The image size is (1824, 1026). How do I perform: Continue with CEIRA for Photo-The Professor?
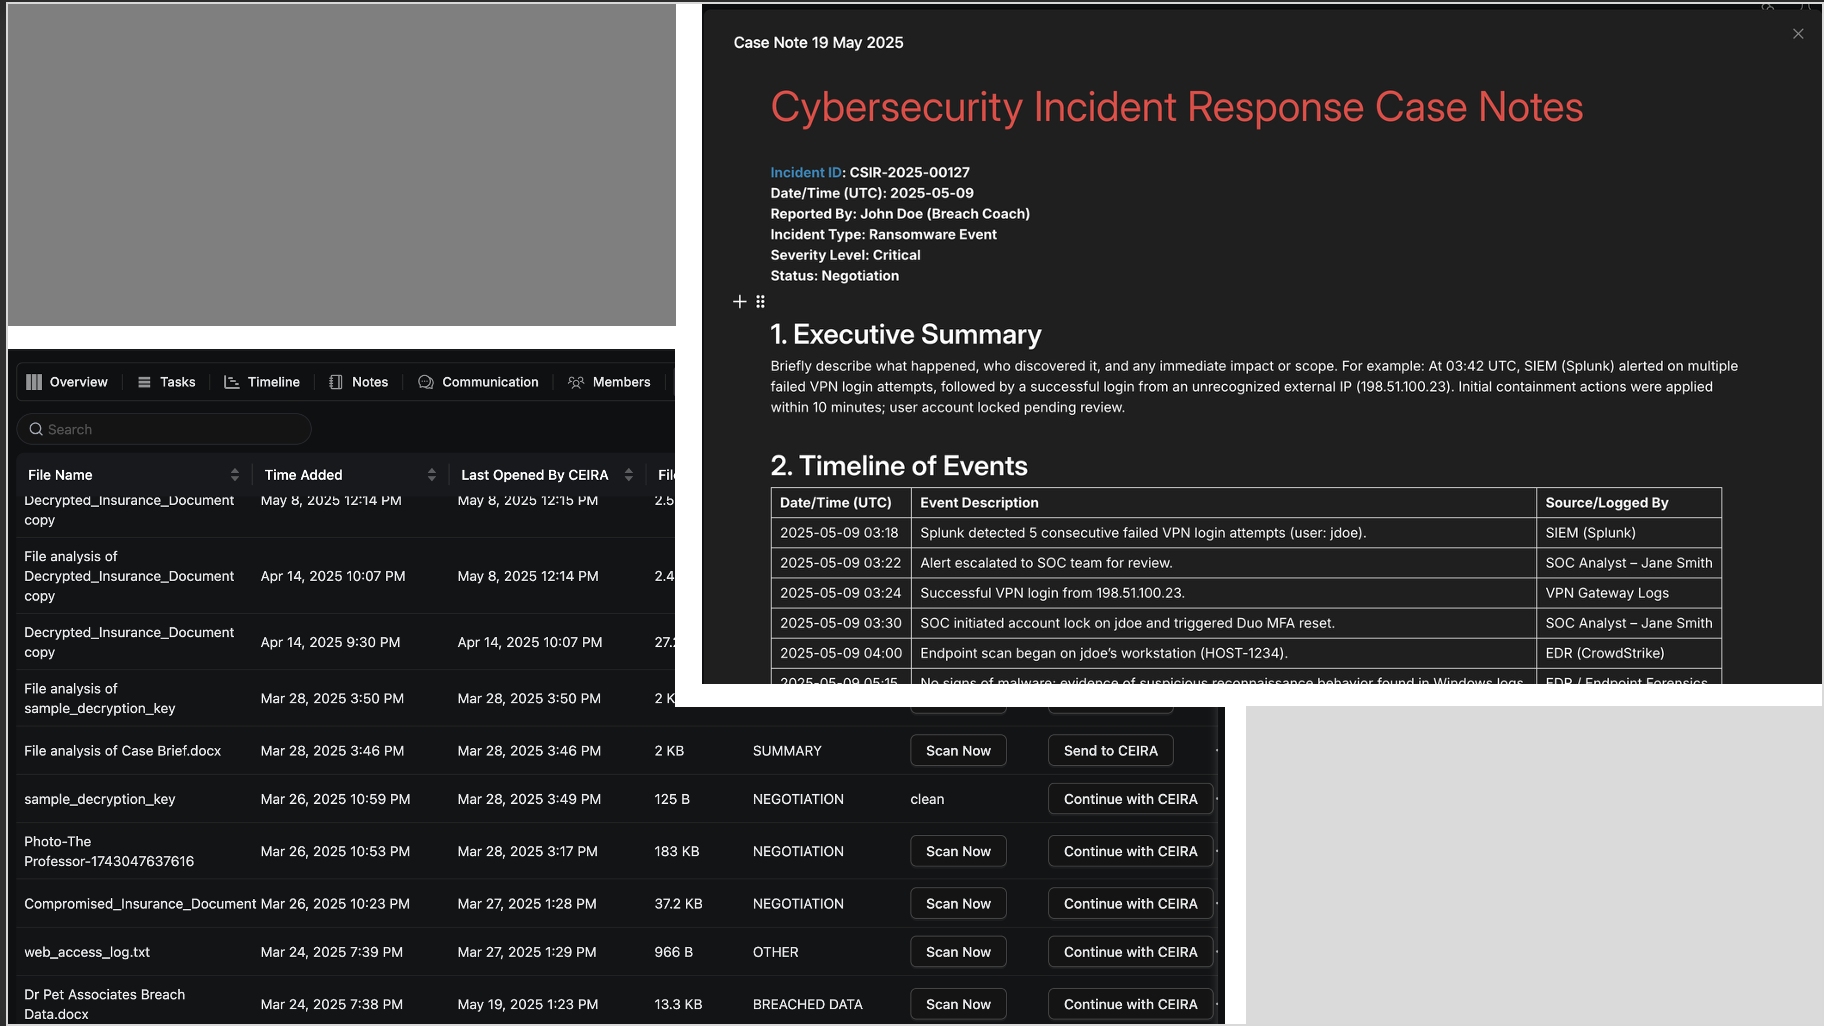(x=1130, y=851)
